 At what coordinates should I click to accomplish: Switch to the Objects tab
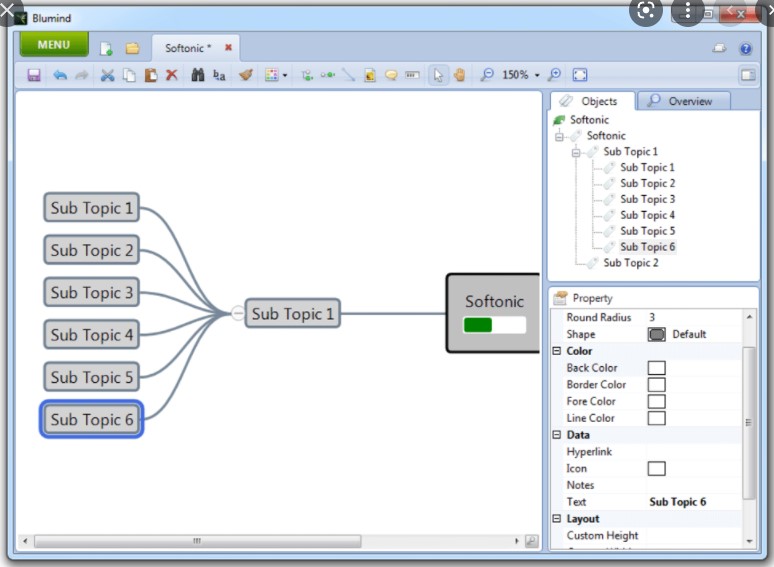pos(592,101)
